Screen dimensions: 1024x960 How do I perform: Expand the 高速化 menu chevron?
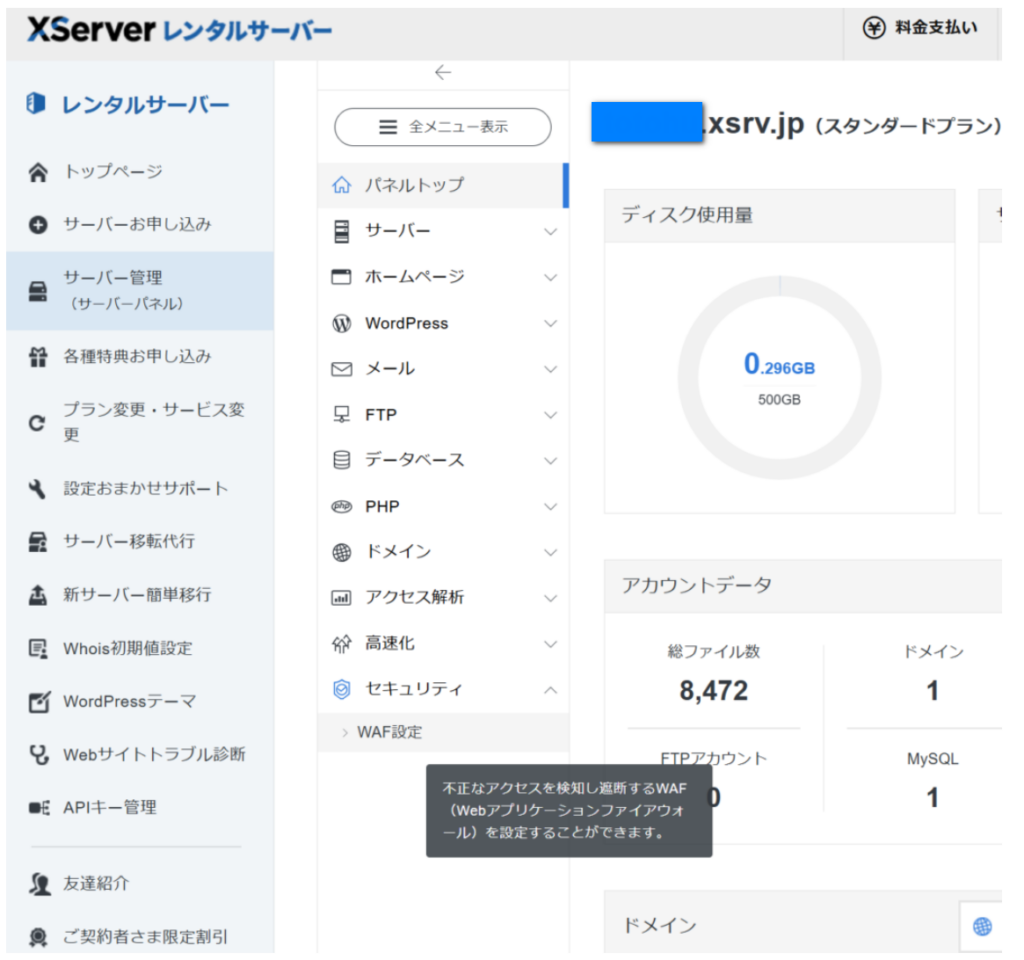[x=550, y=644]
